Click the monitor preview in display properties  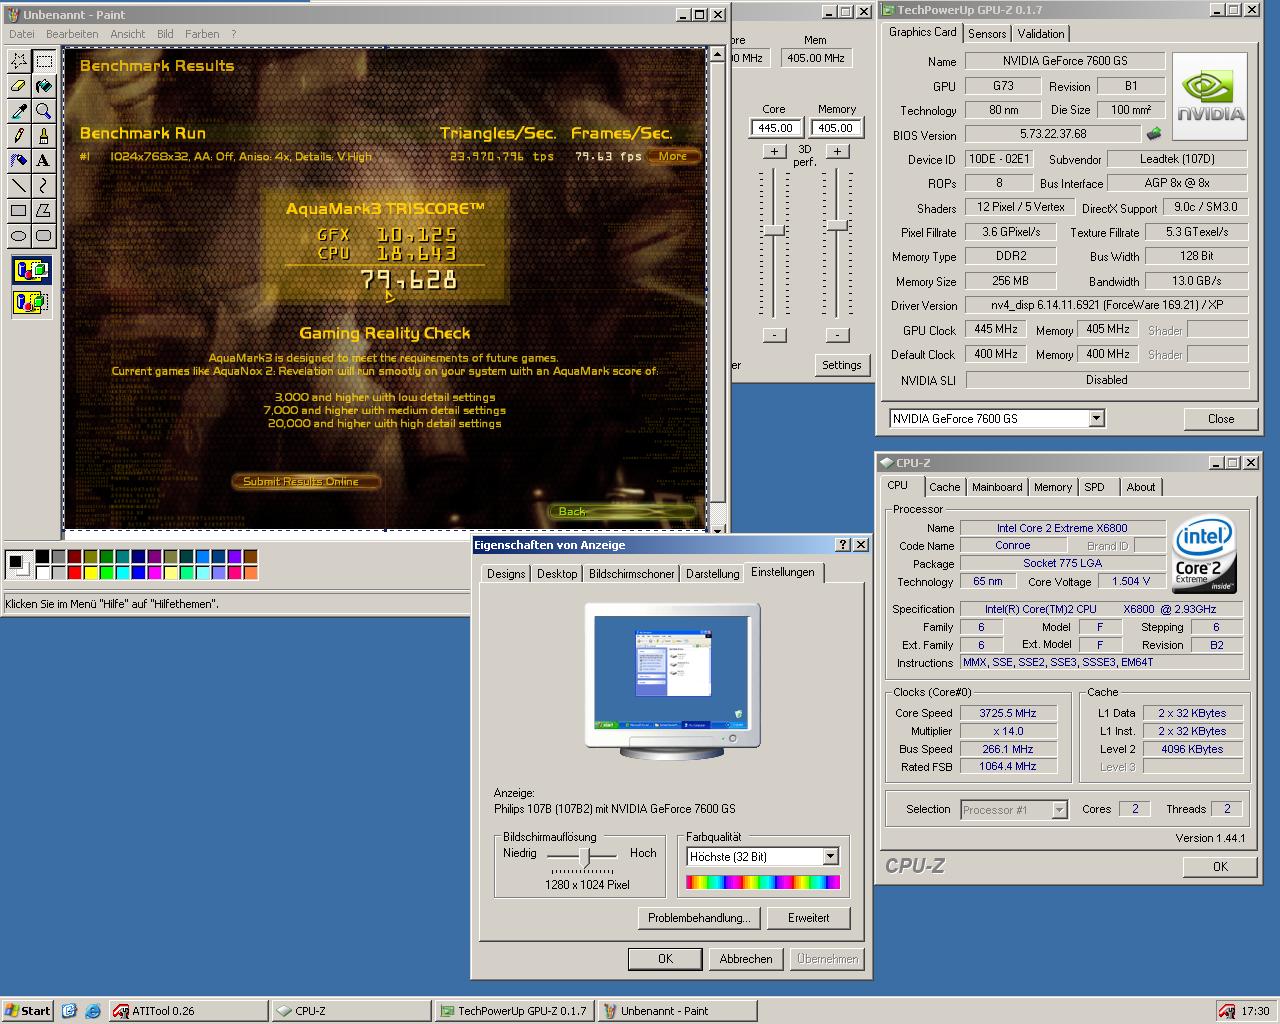click(672, 680)
